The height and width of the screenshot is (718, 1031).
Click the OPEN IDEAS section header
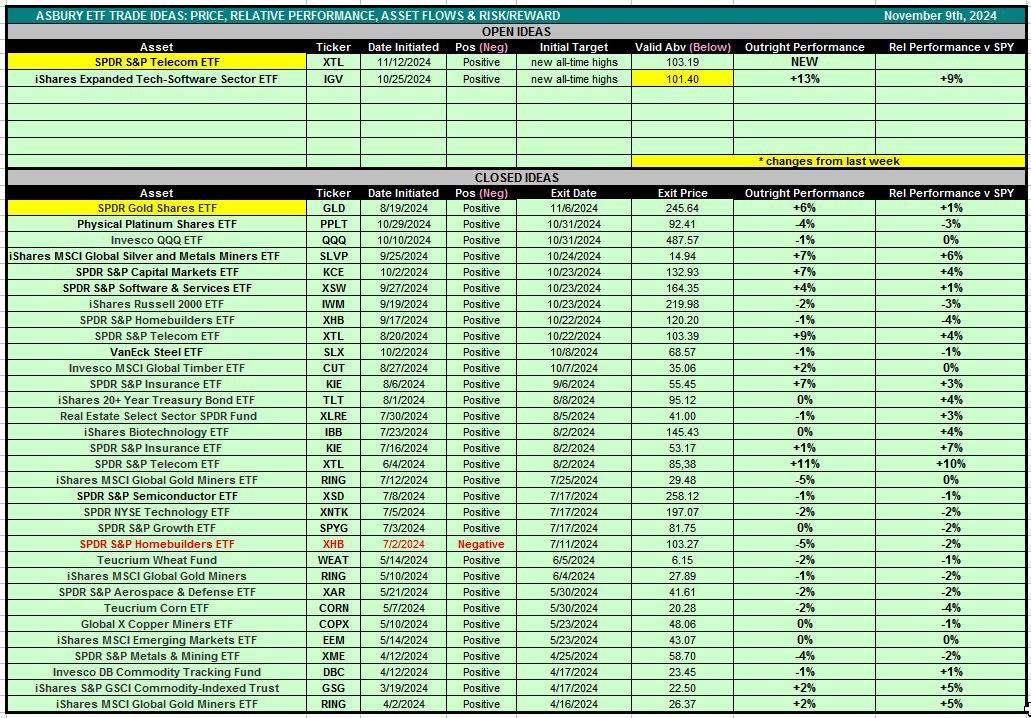(x=514, y=31)
